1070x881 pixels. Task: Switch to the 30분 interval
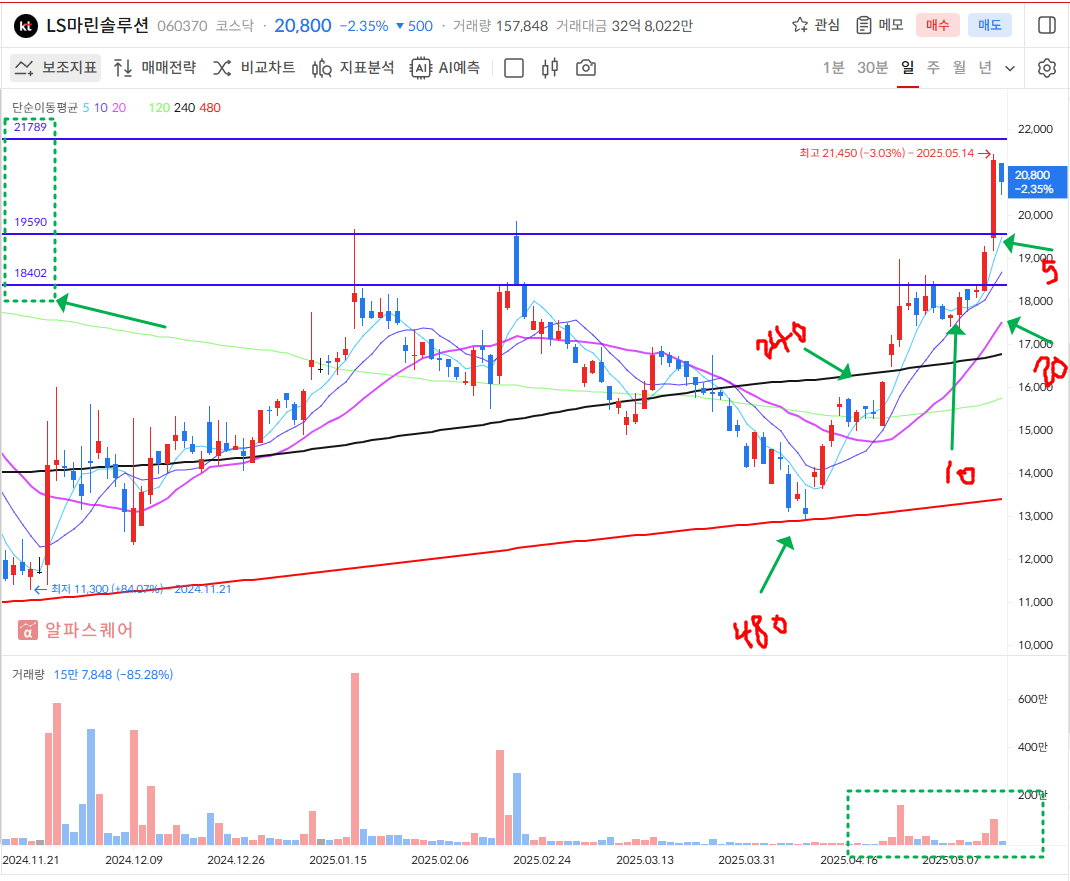click(873, 68)
